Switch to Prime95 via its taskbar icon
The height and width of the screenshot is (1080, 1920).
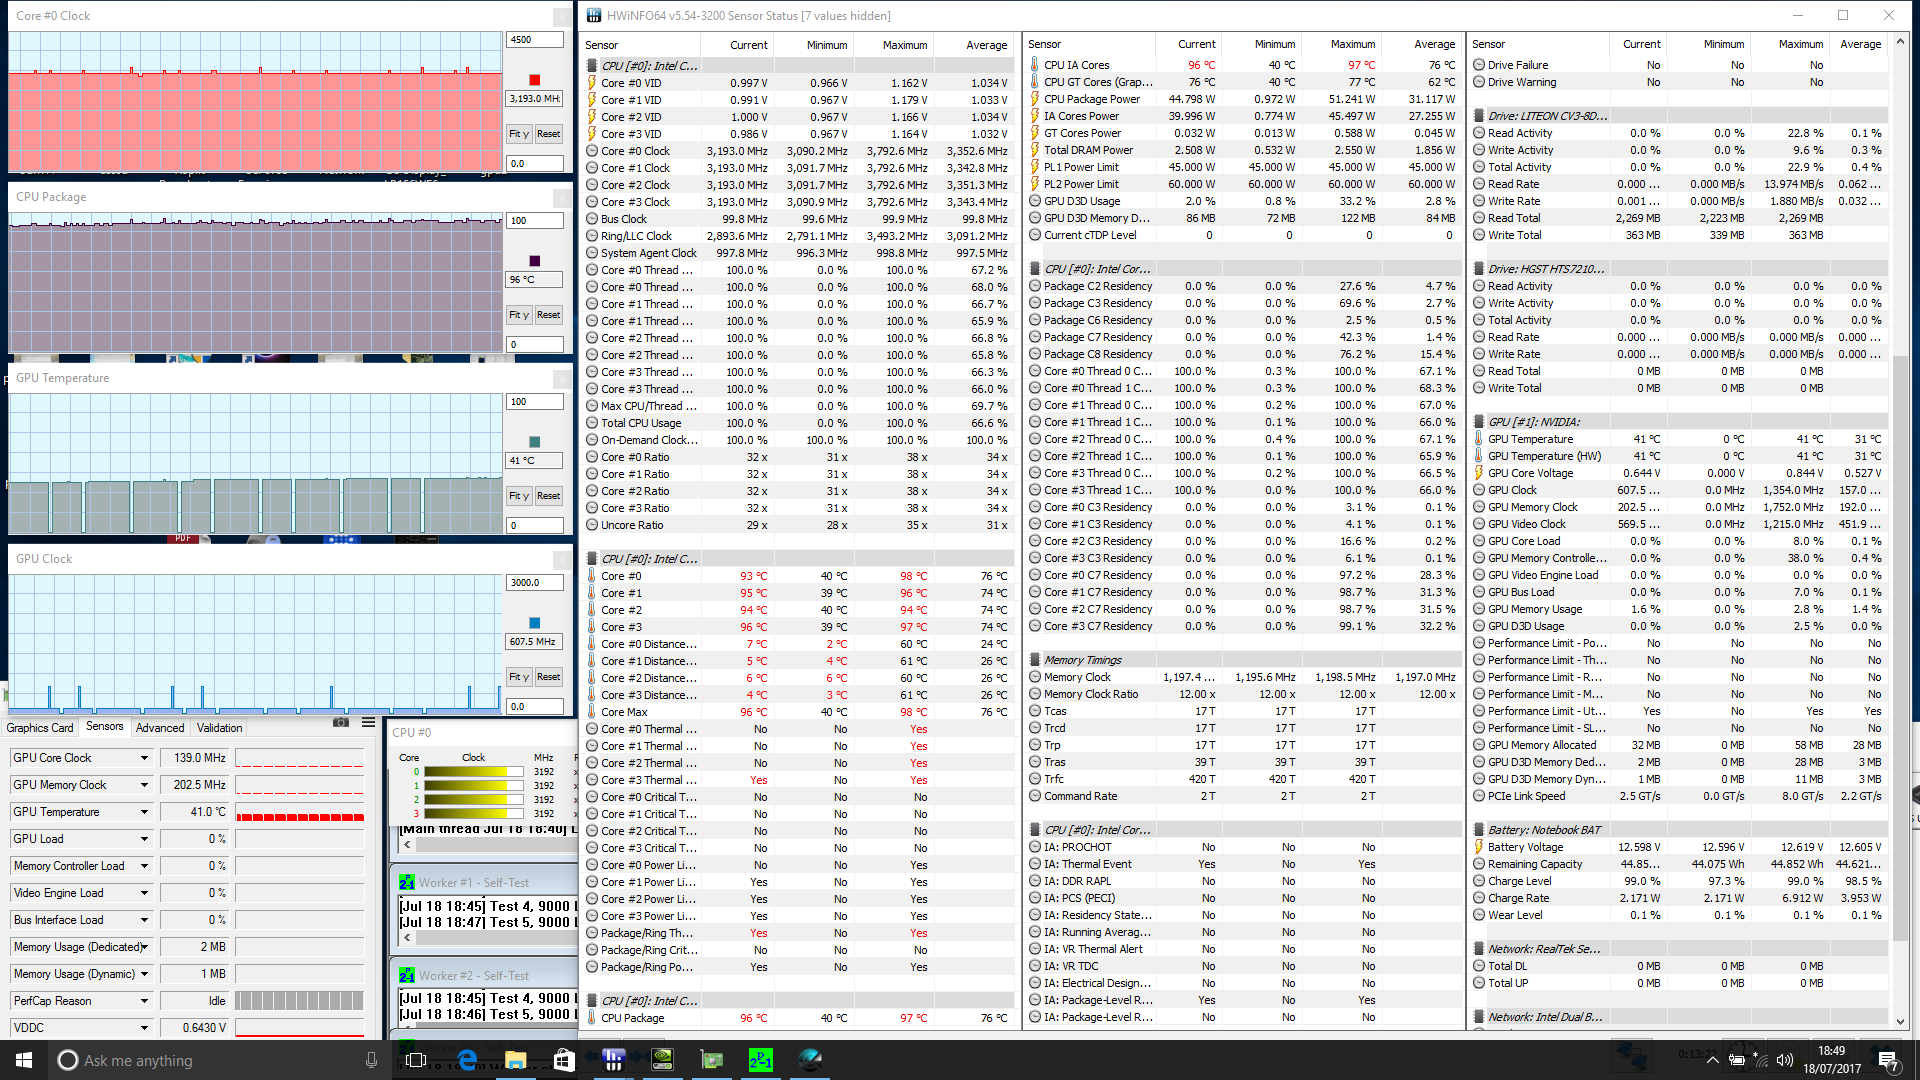click(760, 1060)
